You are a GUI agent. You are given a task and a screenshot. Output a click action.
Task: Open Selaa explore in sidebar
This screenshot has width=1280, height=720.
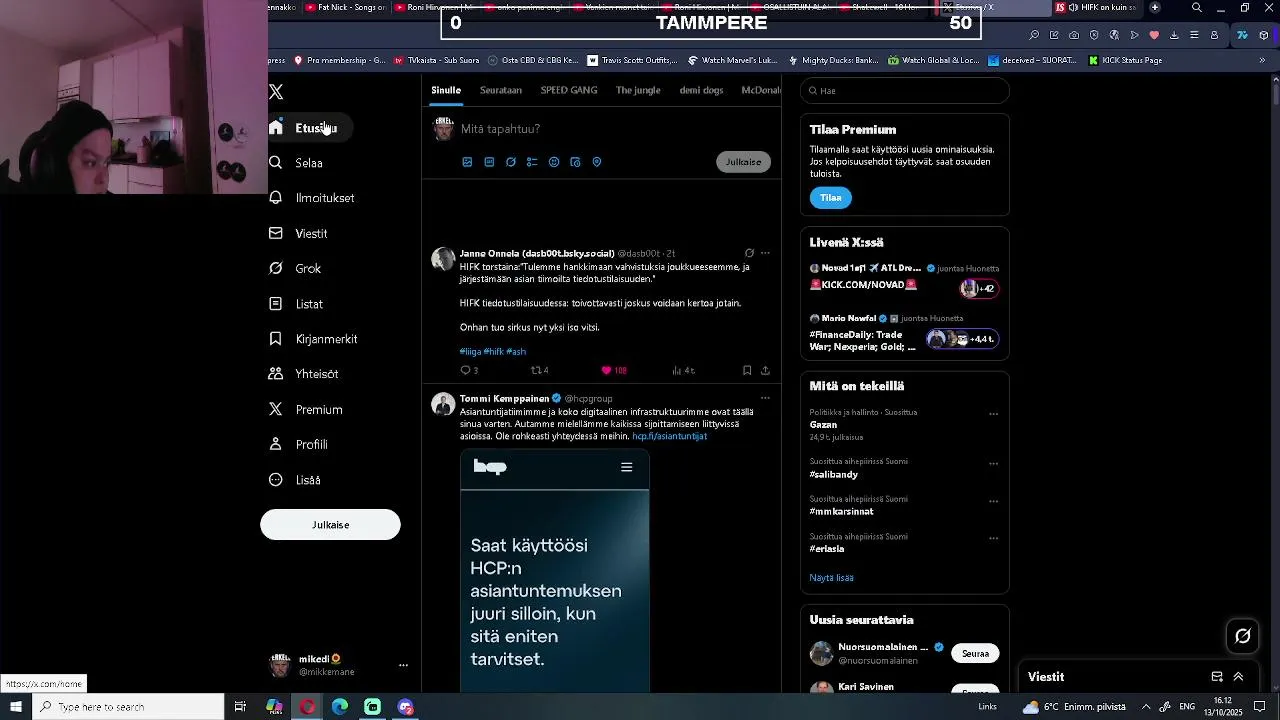pyautogui.click(x=296, y=163)
